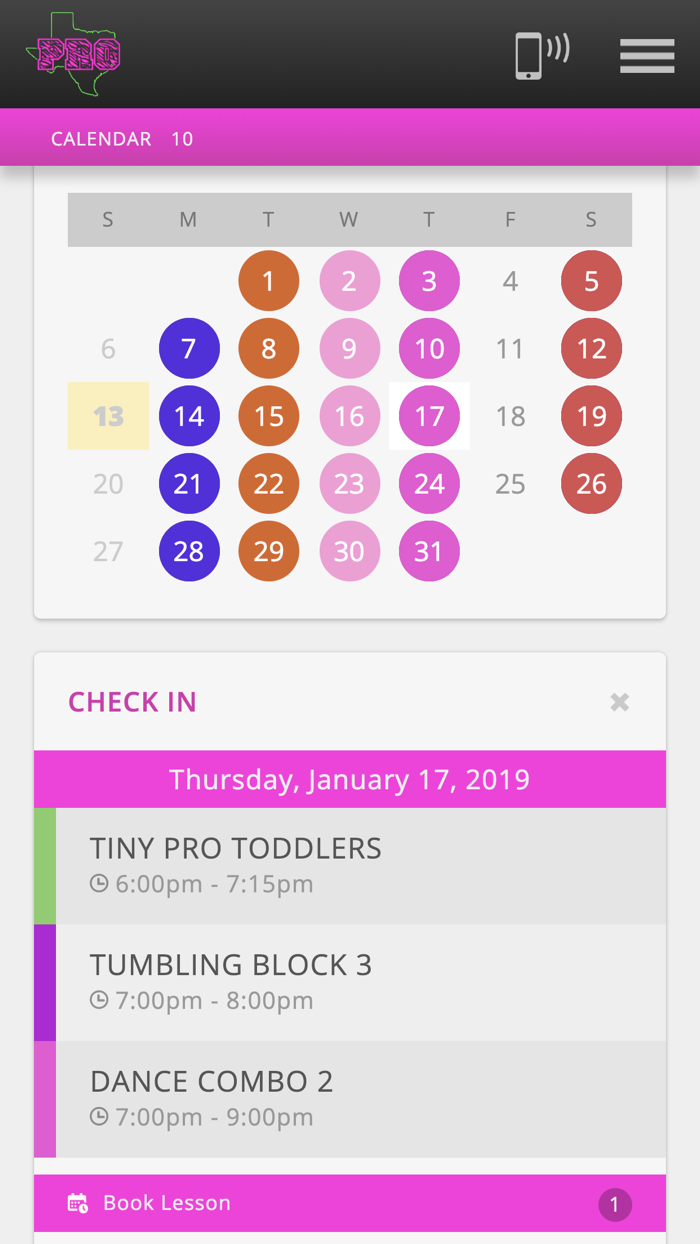The width and height of the screenshot is (700, 1244).
Task: Select the TUMBLING BLOCK 3 class entry
Action: coord(350,982)
